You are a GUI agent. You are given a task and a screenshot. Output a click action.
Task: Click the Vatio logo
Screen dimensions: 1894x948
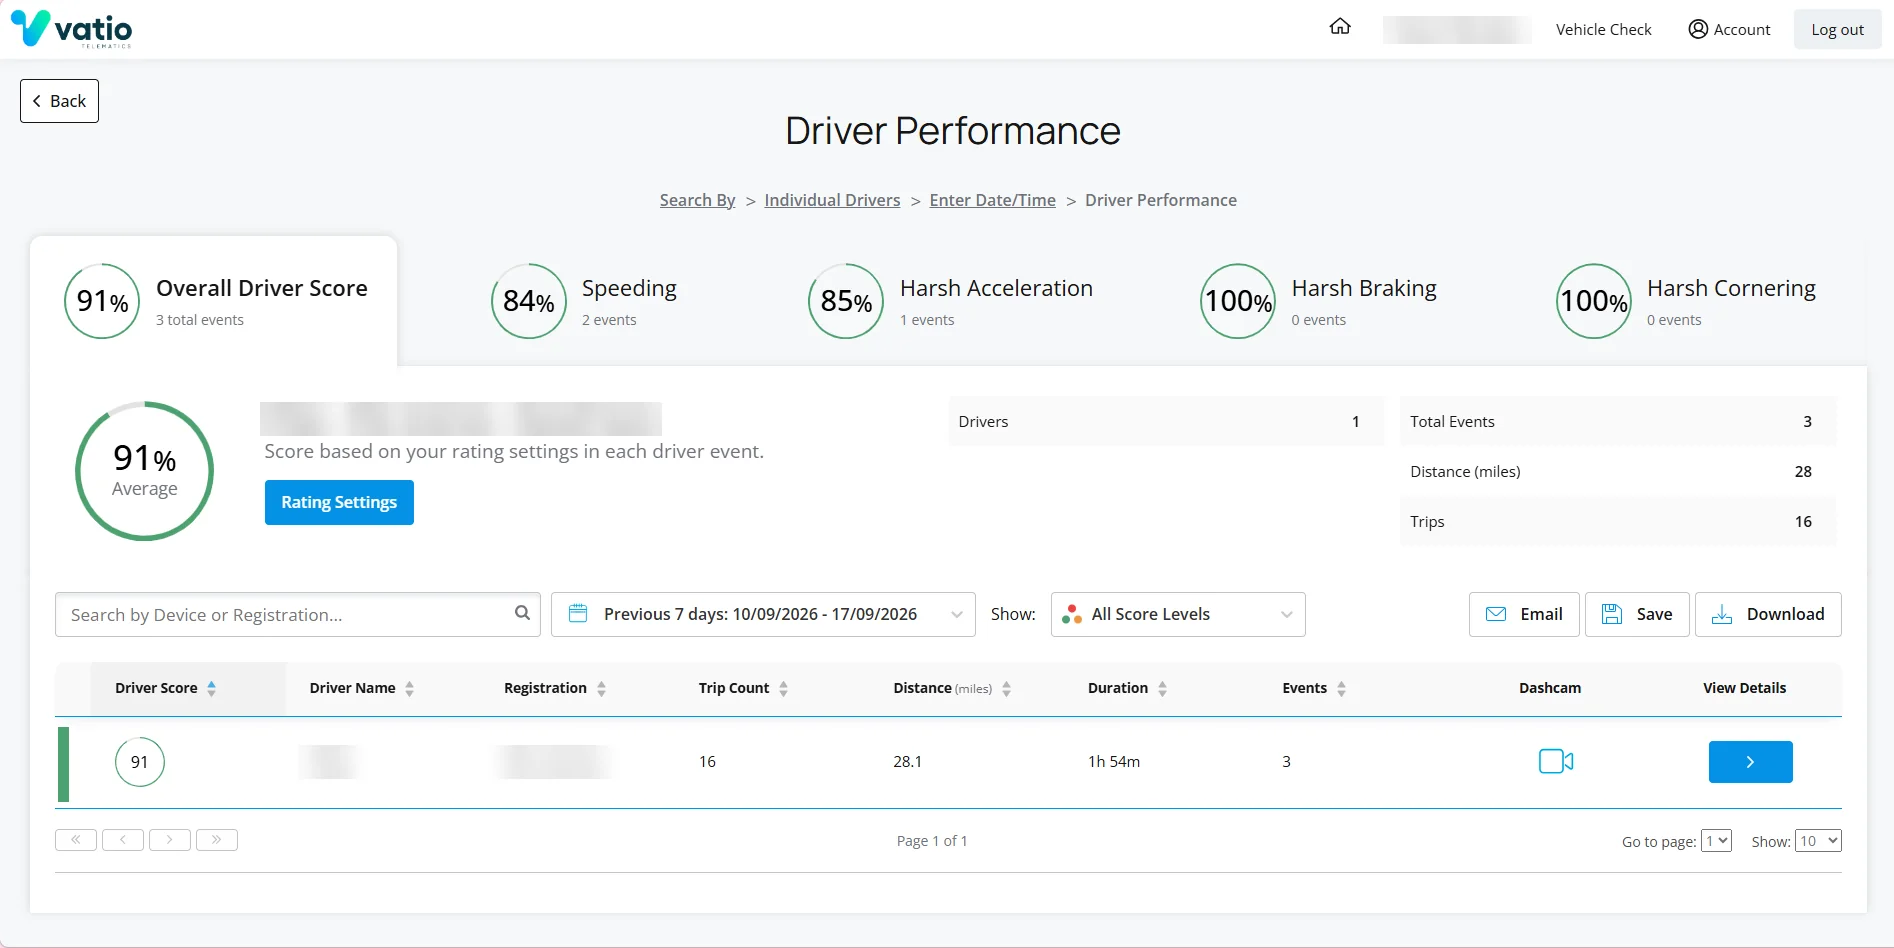tap(71, 28)
